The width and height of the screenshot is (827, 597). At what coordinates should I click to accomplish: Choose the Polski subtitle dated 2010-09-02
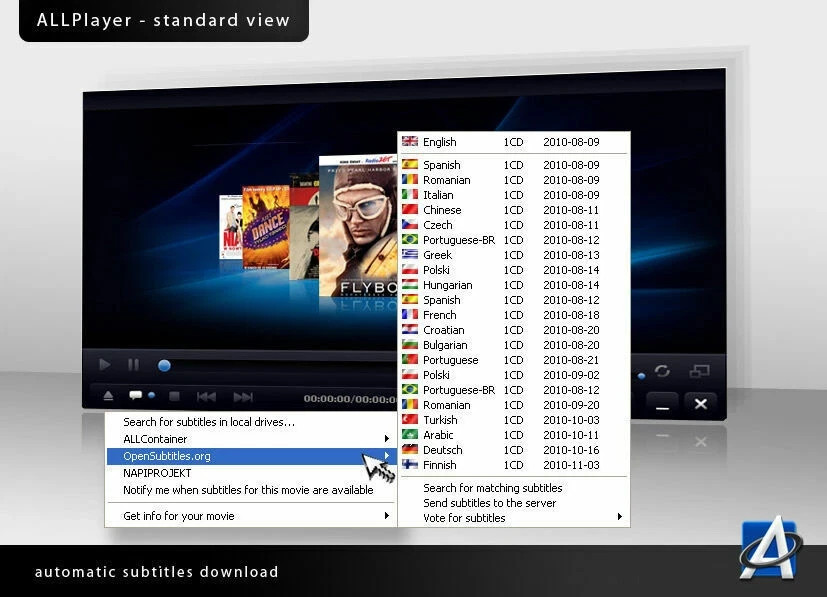(x=514, y=375)
